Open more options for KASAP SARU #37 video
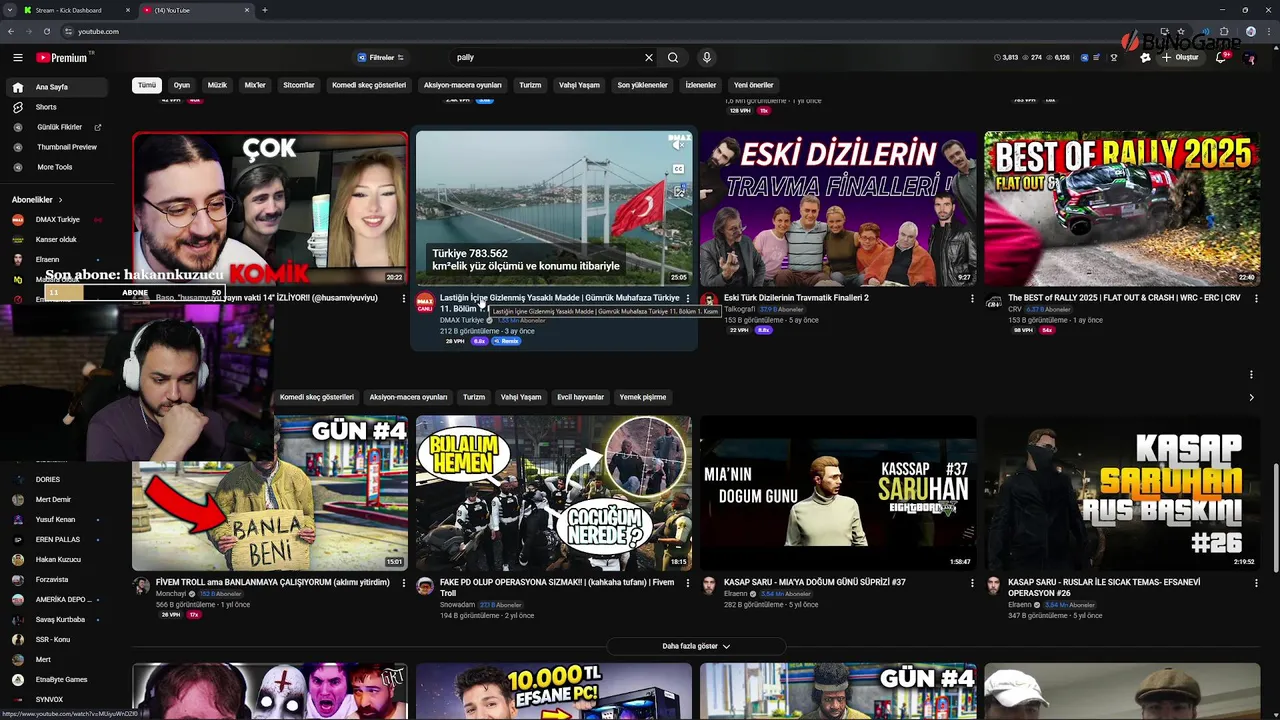The height and width of the screenshot is (720, 1280). click(972, 582)
